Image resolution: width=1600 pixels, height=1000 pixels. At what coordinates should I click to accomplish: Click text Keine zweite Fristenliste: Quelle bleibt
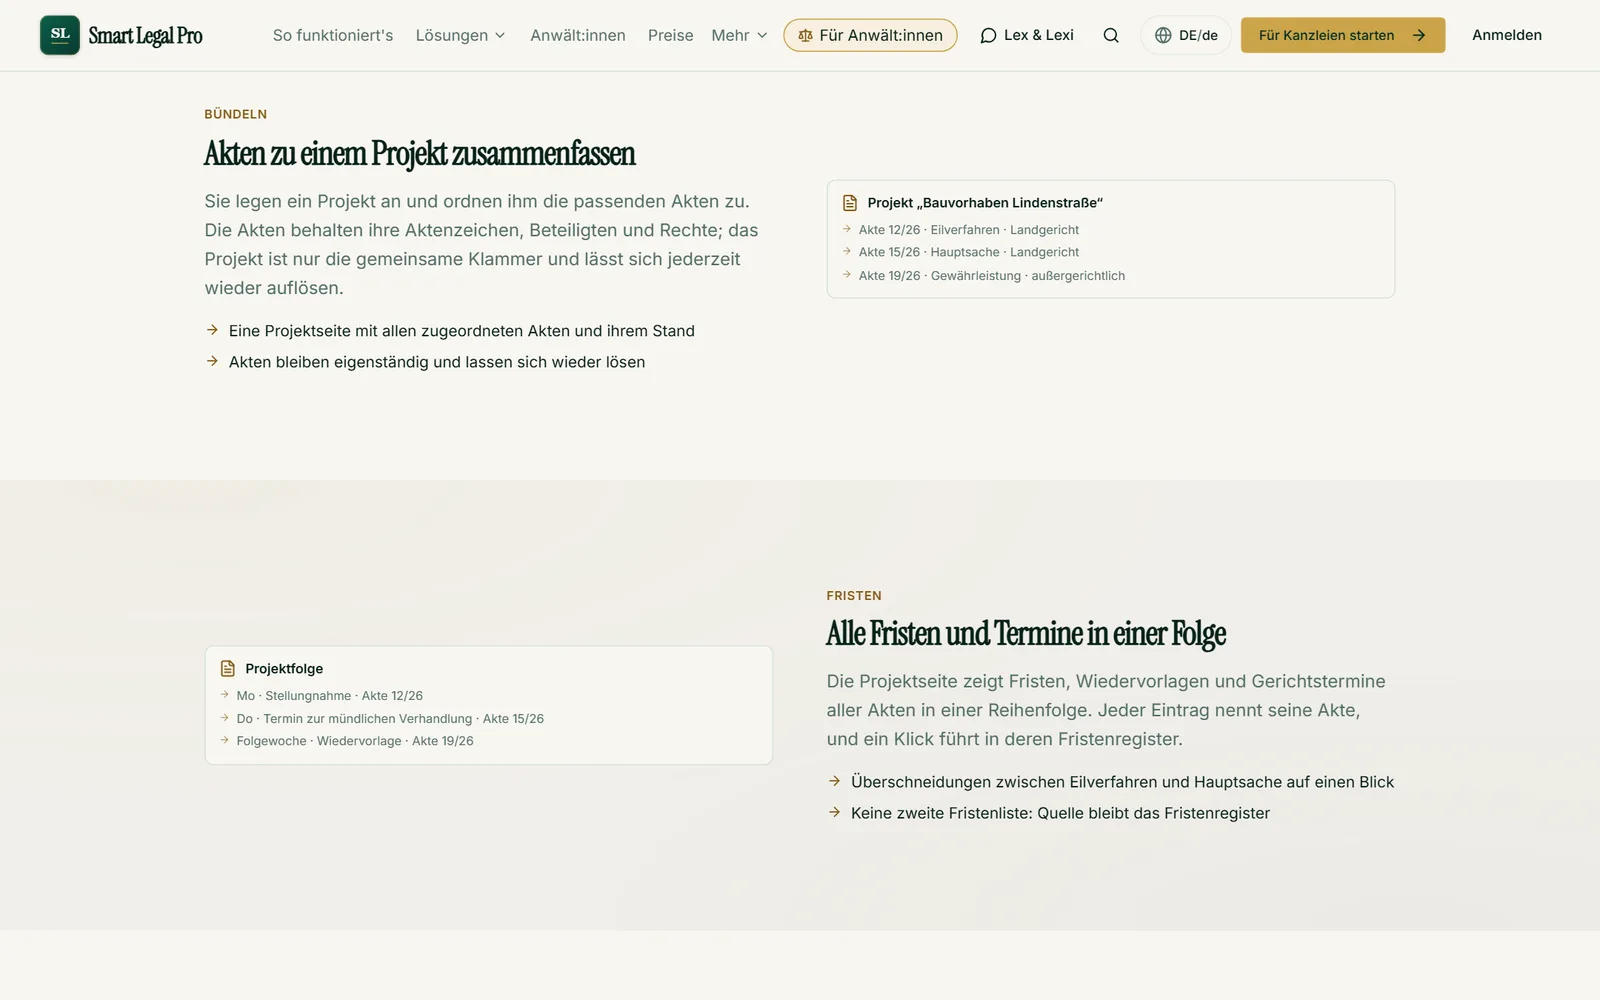tap(1060, 813)
